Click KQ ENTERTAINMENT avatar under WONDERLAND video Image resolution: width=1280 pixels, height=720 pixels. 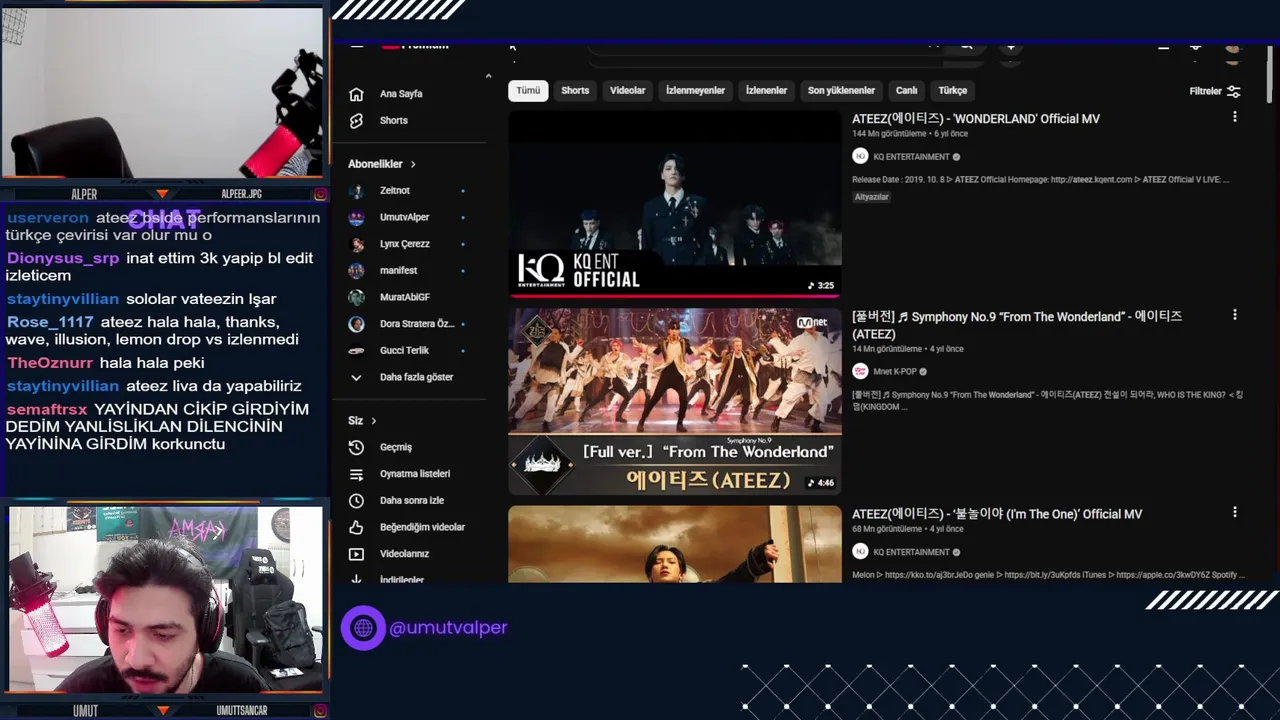860,156
